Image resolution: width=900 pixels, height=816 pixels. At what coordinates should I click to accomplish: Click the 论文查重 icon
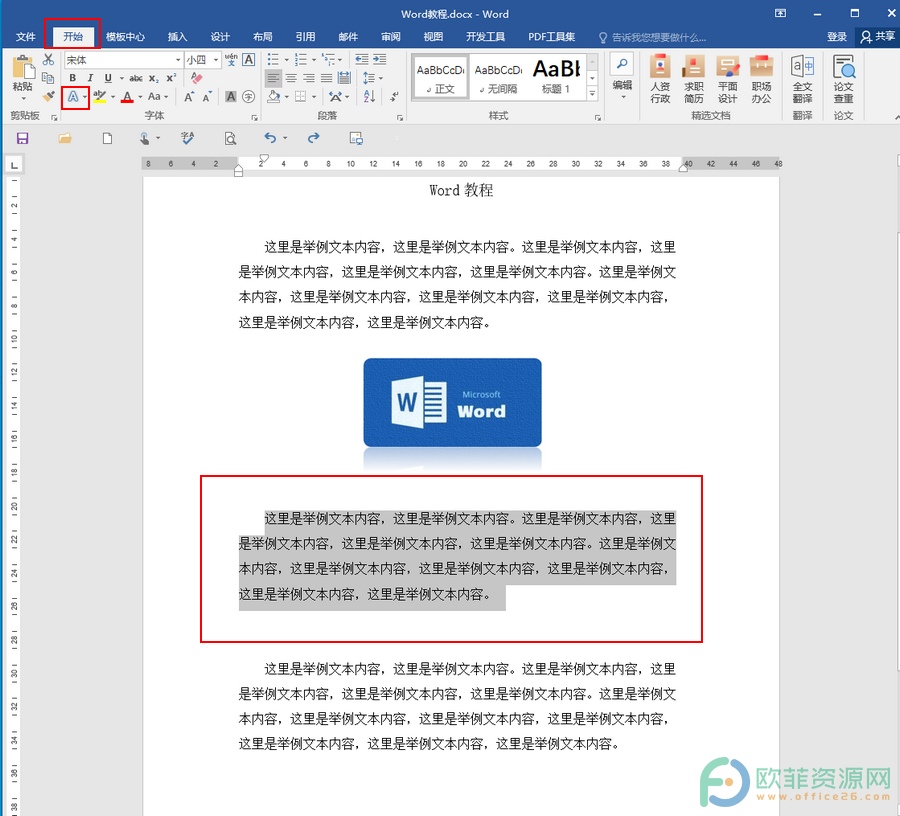coord(843,79)
